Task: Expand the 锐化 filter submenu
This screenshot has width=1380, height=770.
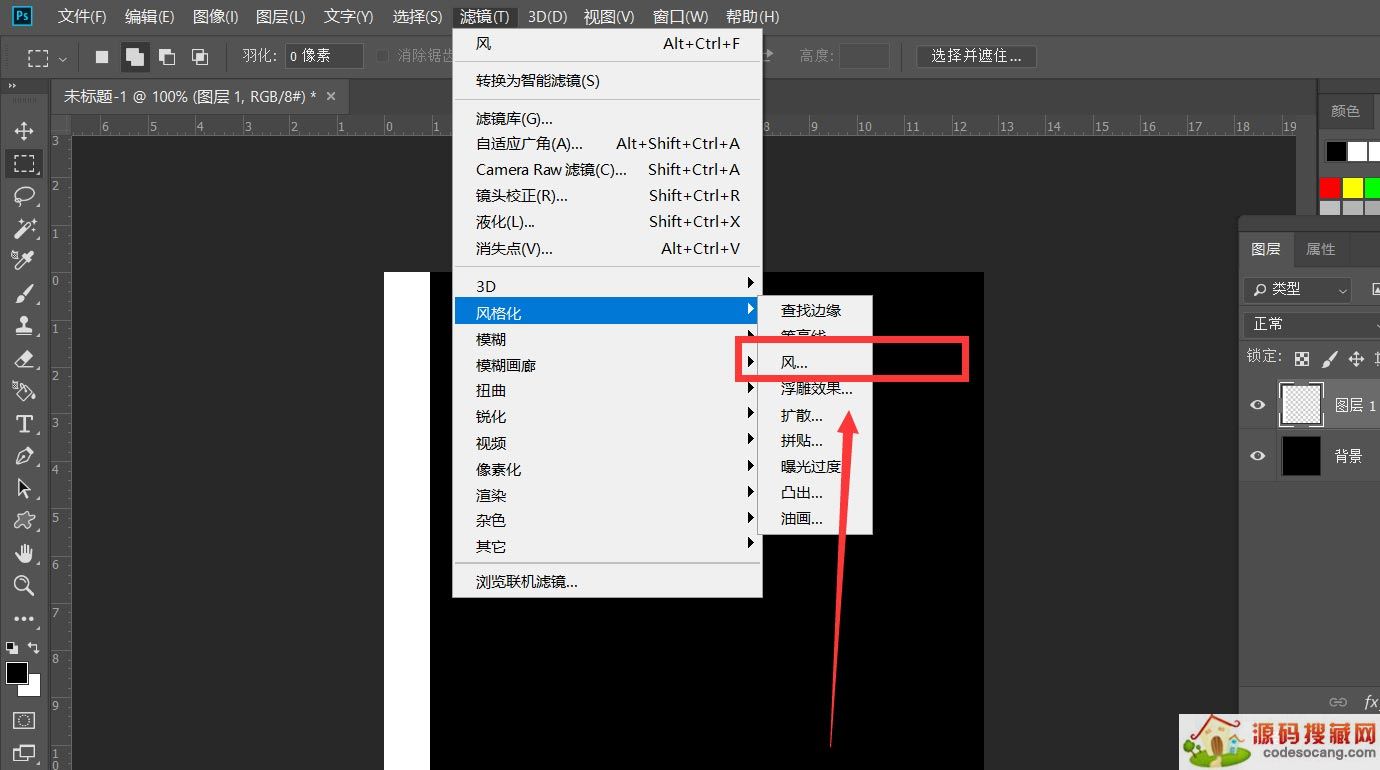Action: tap(607, 417)
